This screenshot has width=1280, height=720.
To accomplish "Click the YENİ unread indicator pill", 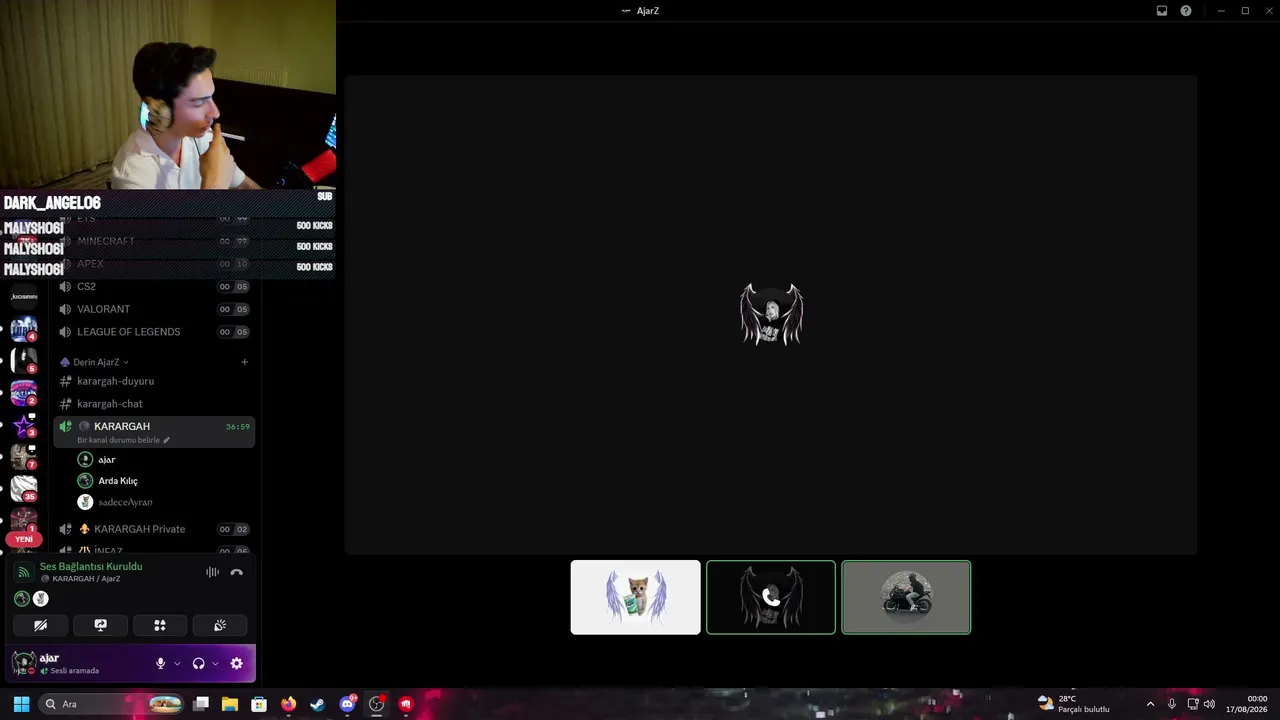I will 24,539.
